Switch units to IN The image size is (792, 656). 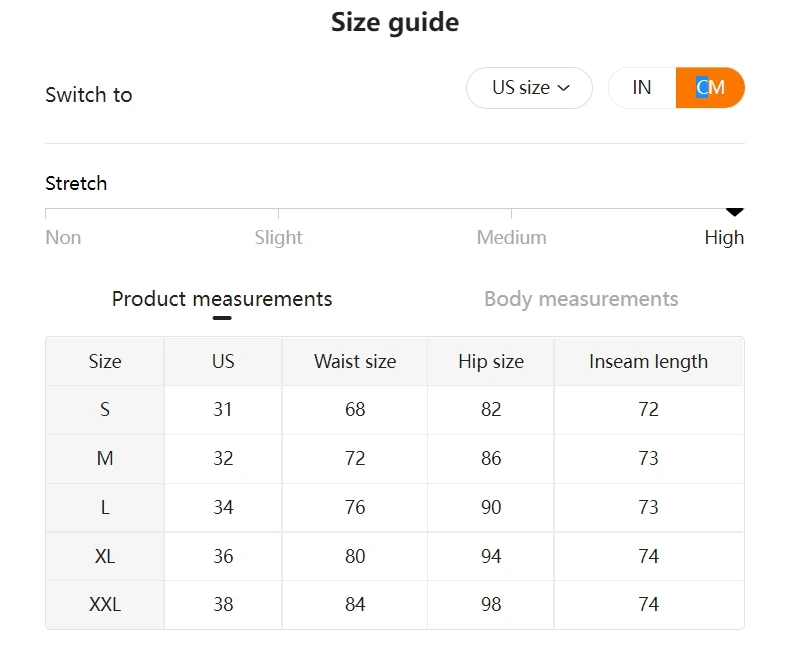[642, 88]
